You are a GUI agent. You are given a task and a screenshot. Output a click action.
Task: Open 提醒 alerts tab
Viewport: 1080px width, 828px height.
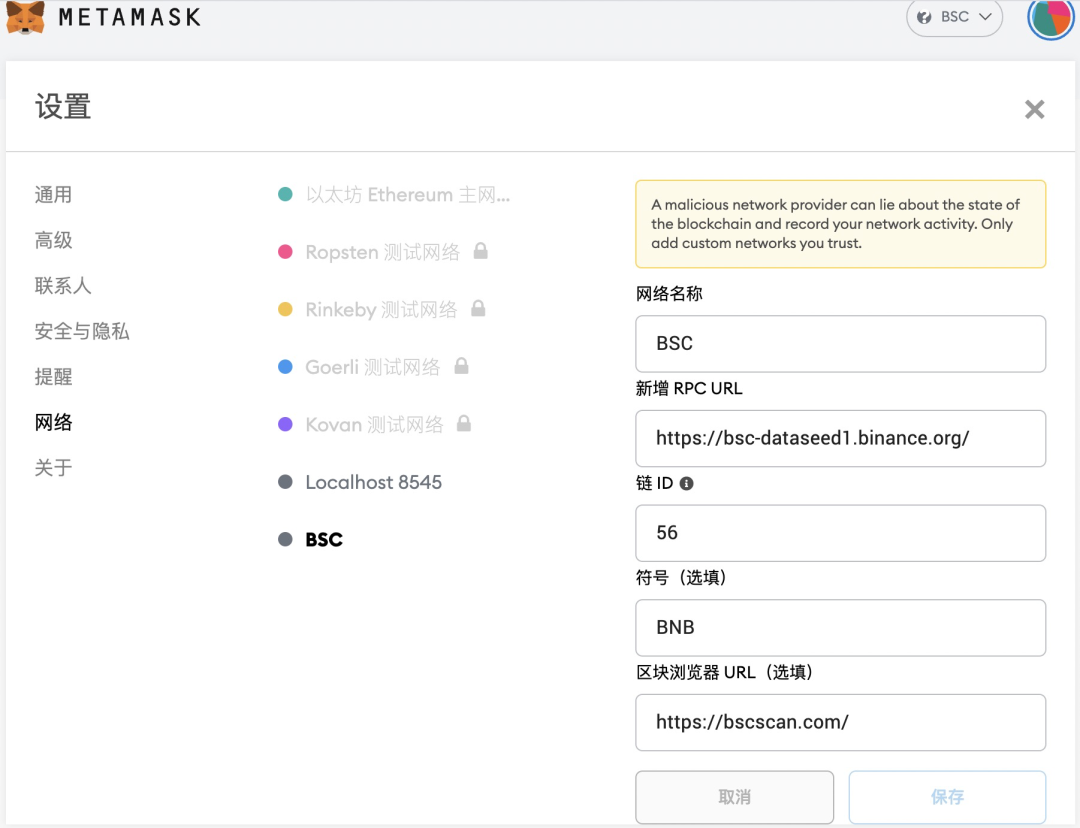coord(53,377)
